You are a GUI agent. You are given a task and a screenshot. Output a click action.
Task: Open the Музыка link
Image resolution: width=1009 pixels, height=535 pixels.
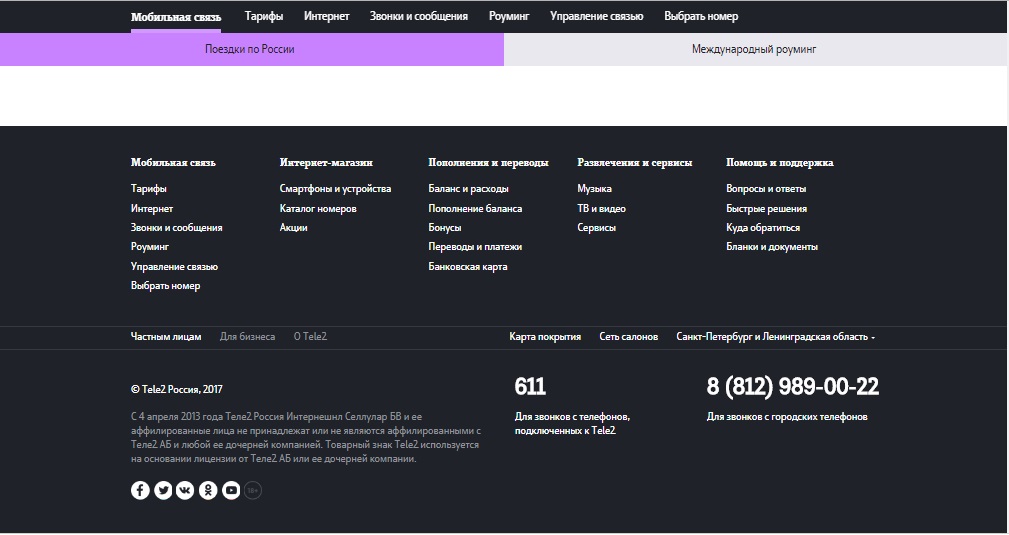pyautogui.click(x=595, y=189)
